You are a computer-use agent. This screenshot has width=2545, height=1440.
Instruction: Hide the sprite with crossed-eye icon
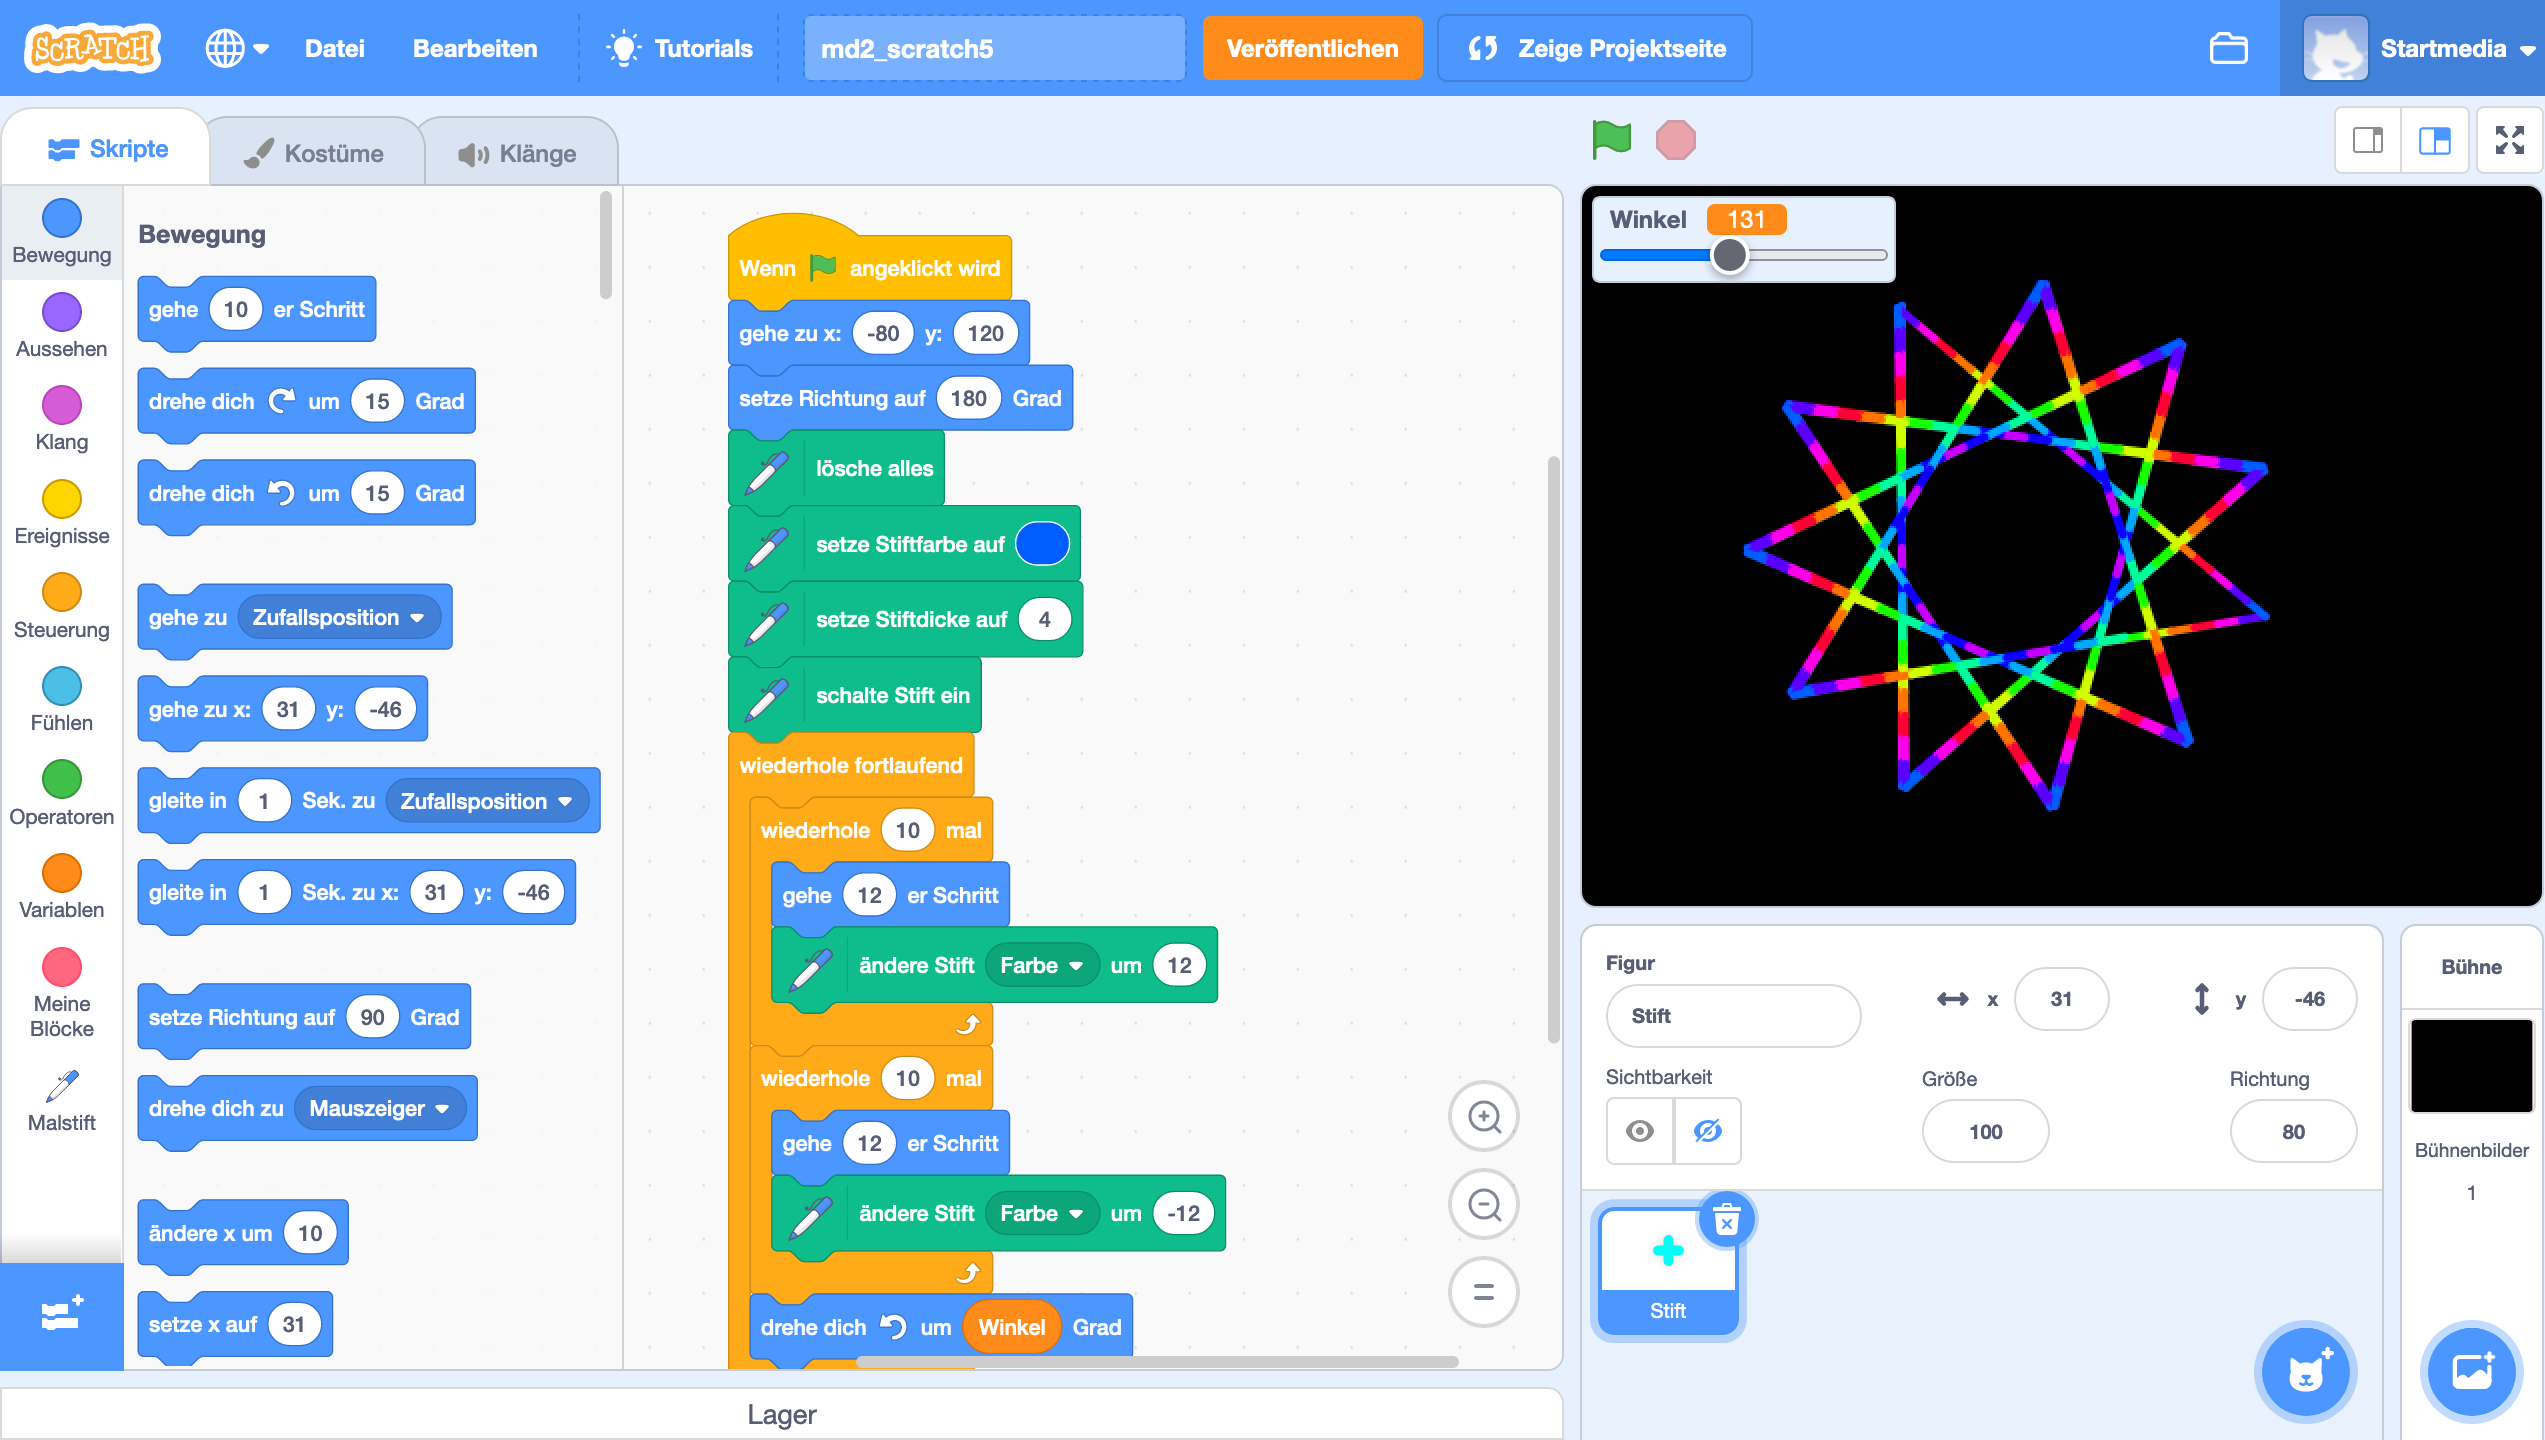coord(1707,1131)
